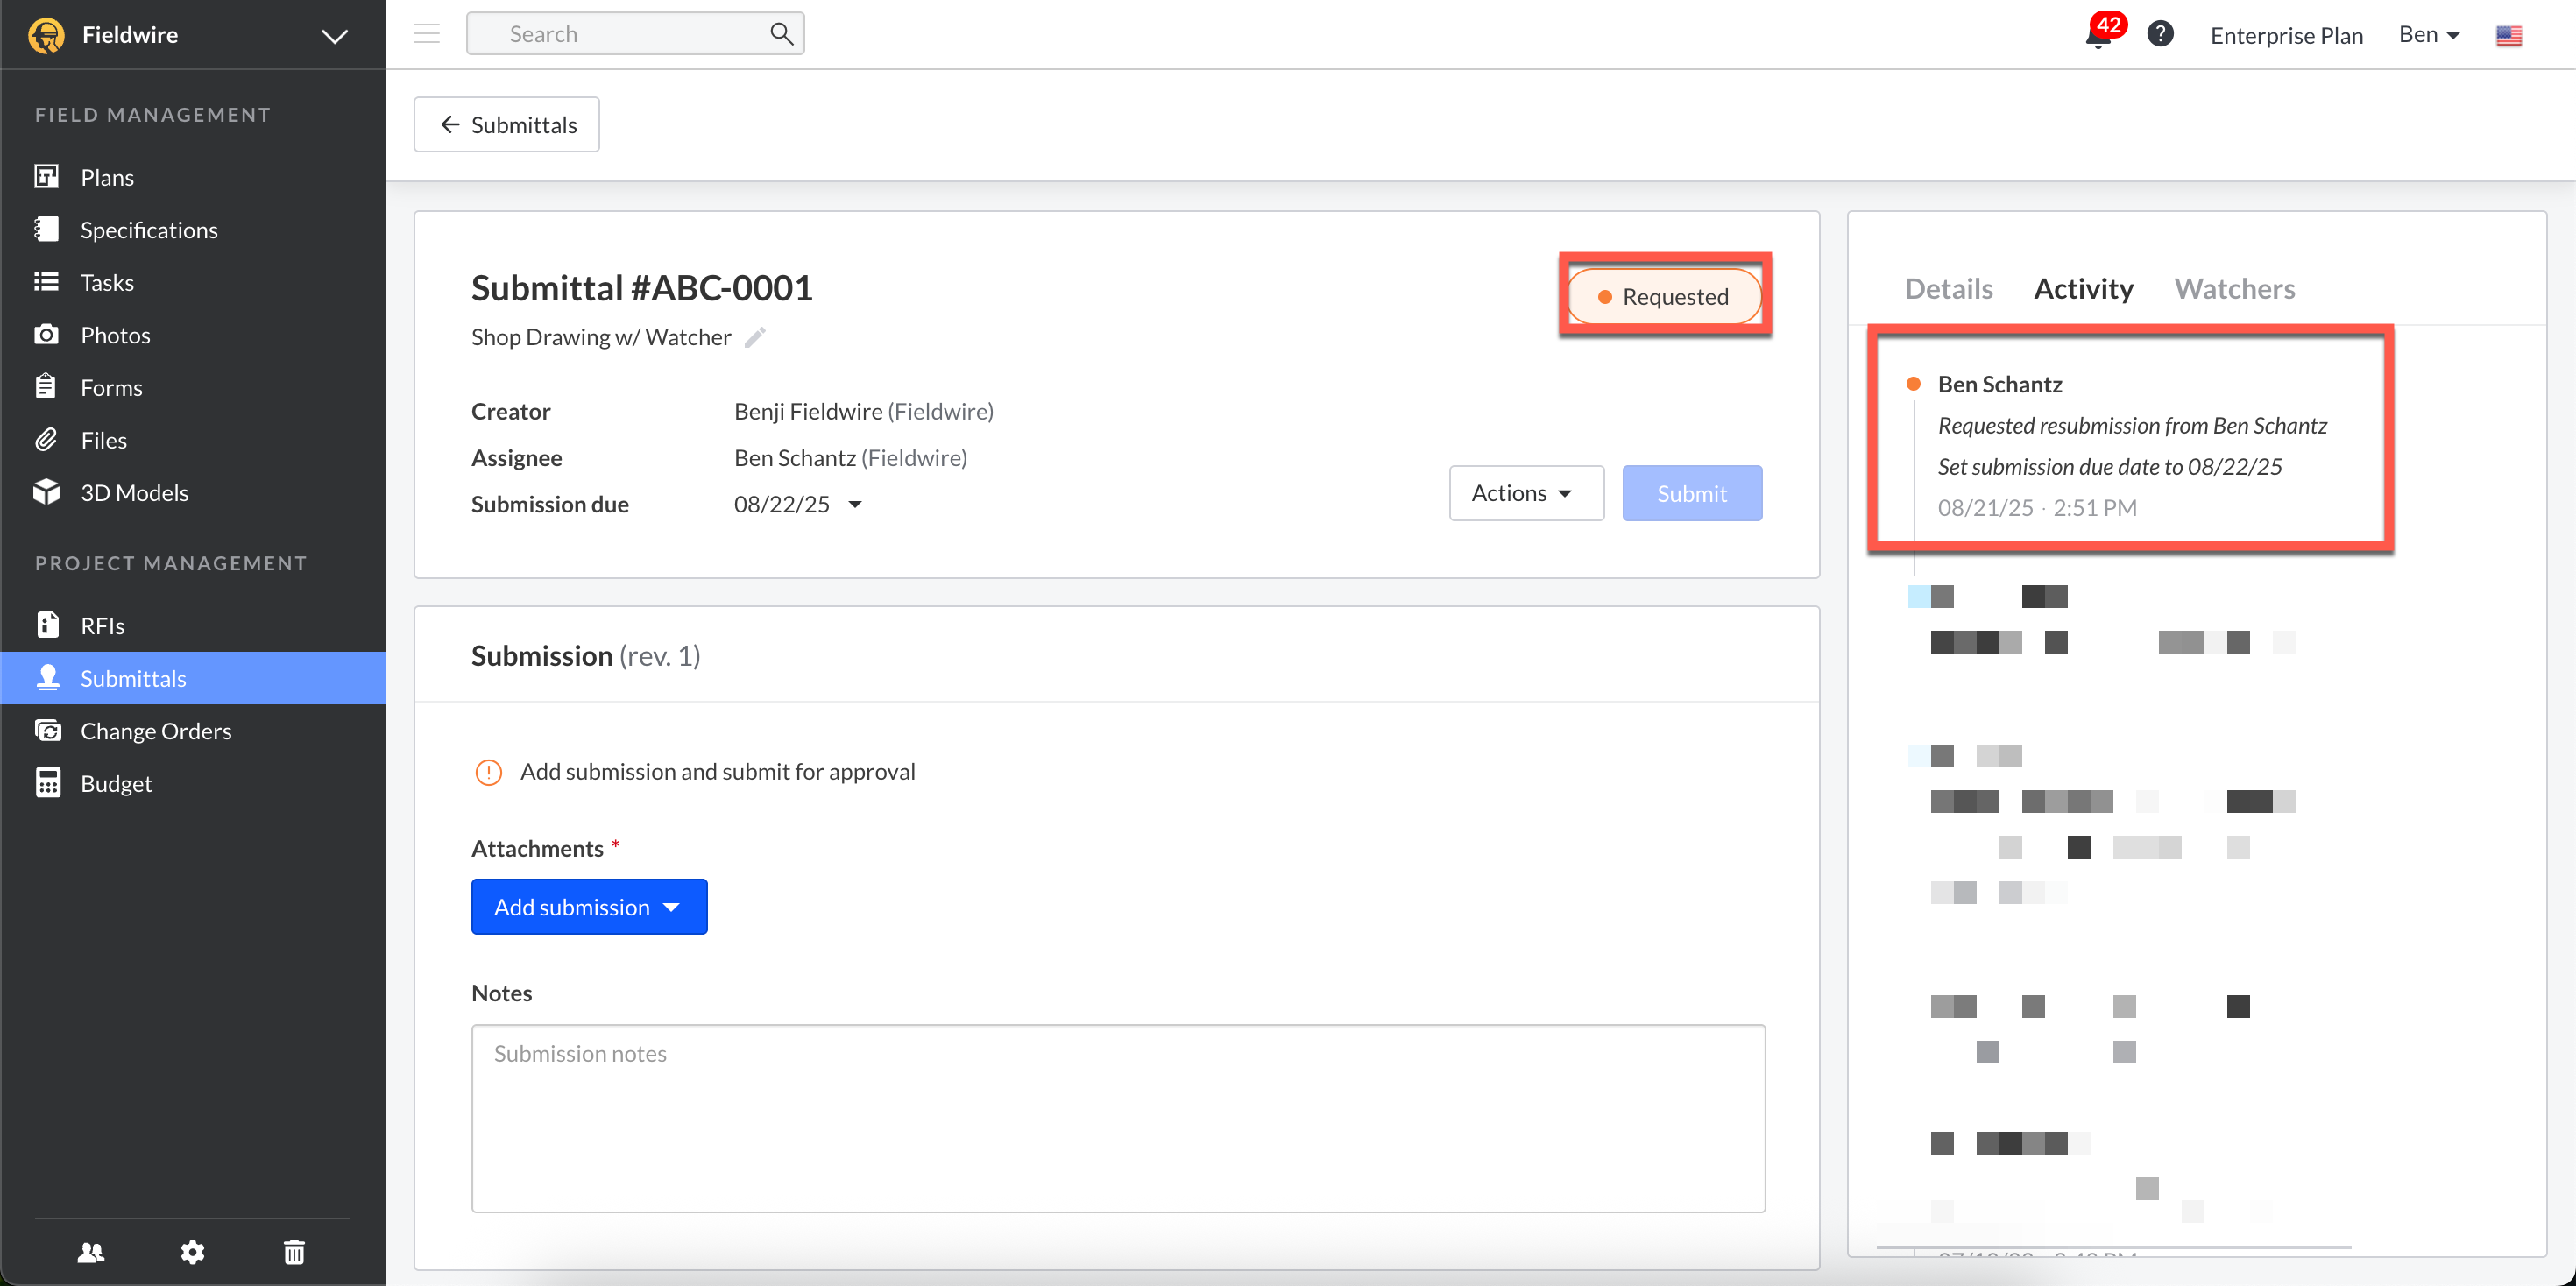
Task: Open Change Orders in sidebar
Action: pos(155,731)
